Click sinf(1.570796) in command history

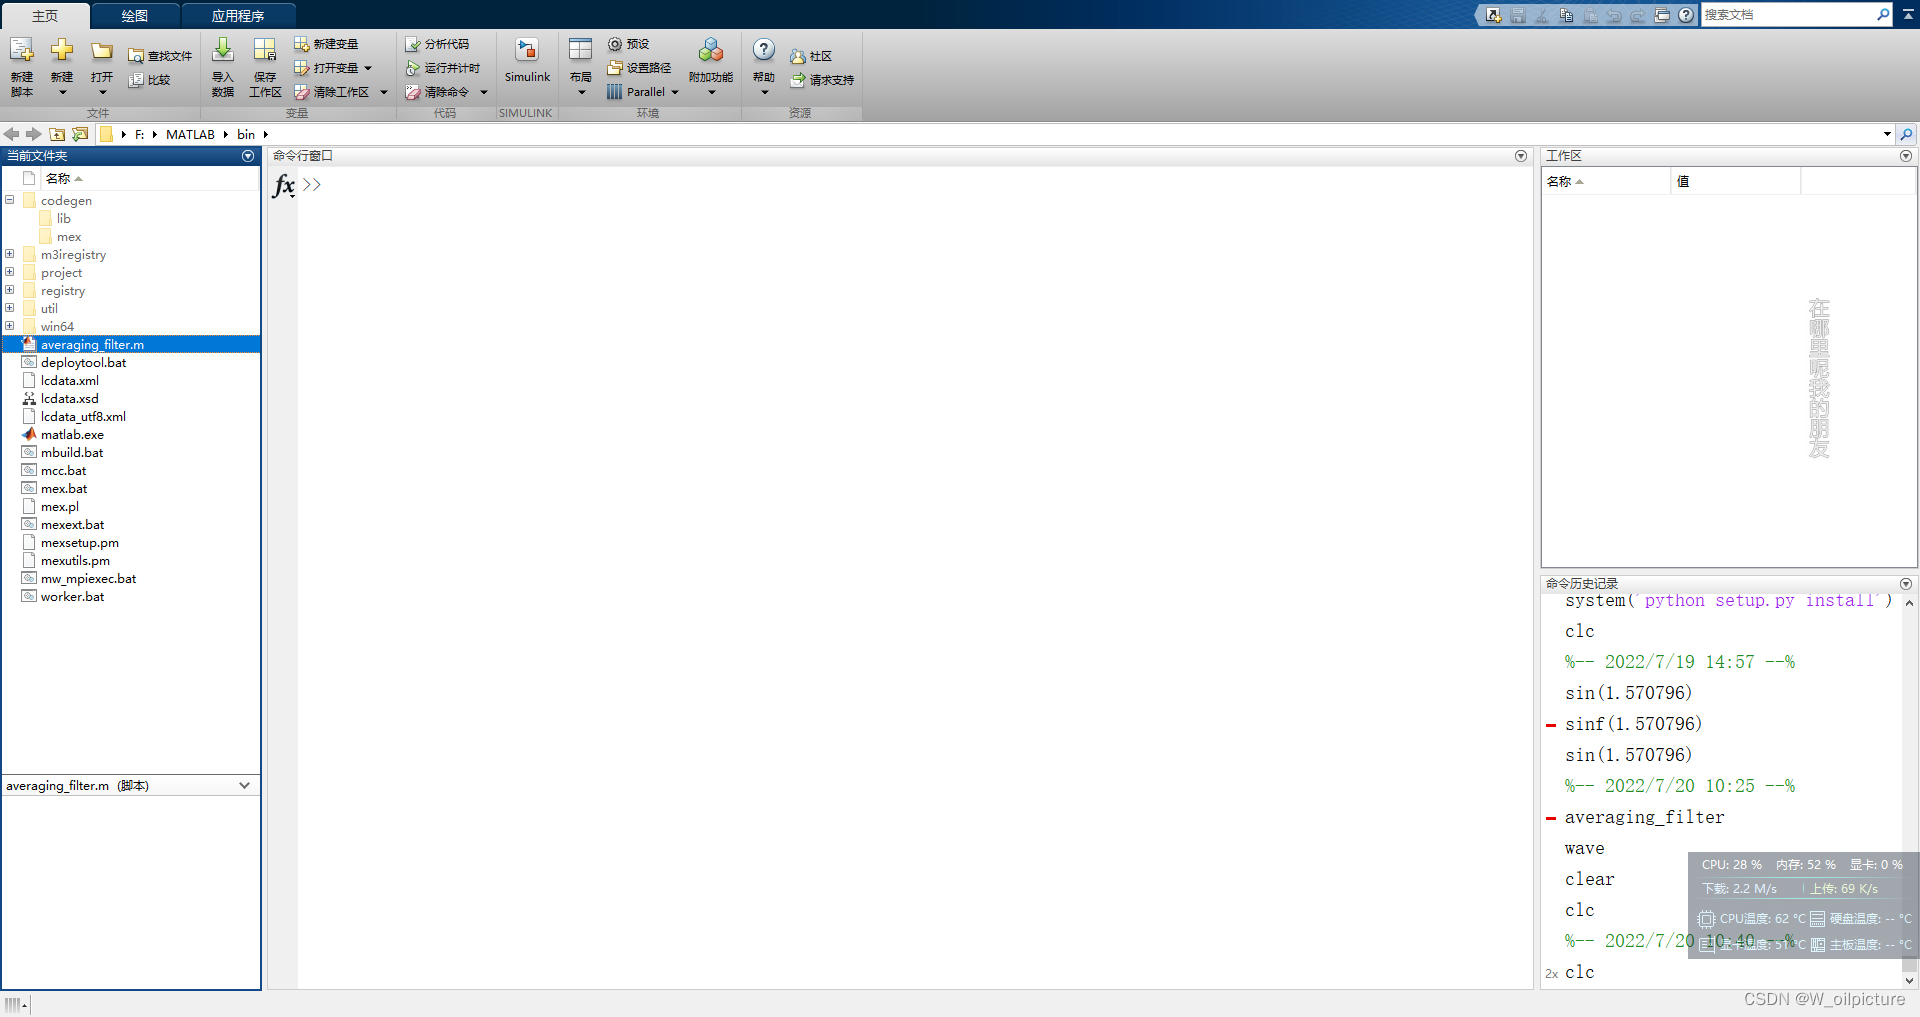tap(1633, 724)
